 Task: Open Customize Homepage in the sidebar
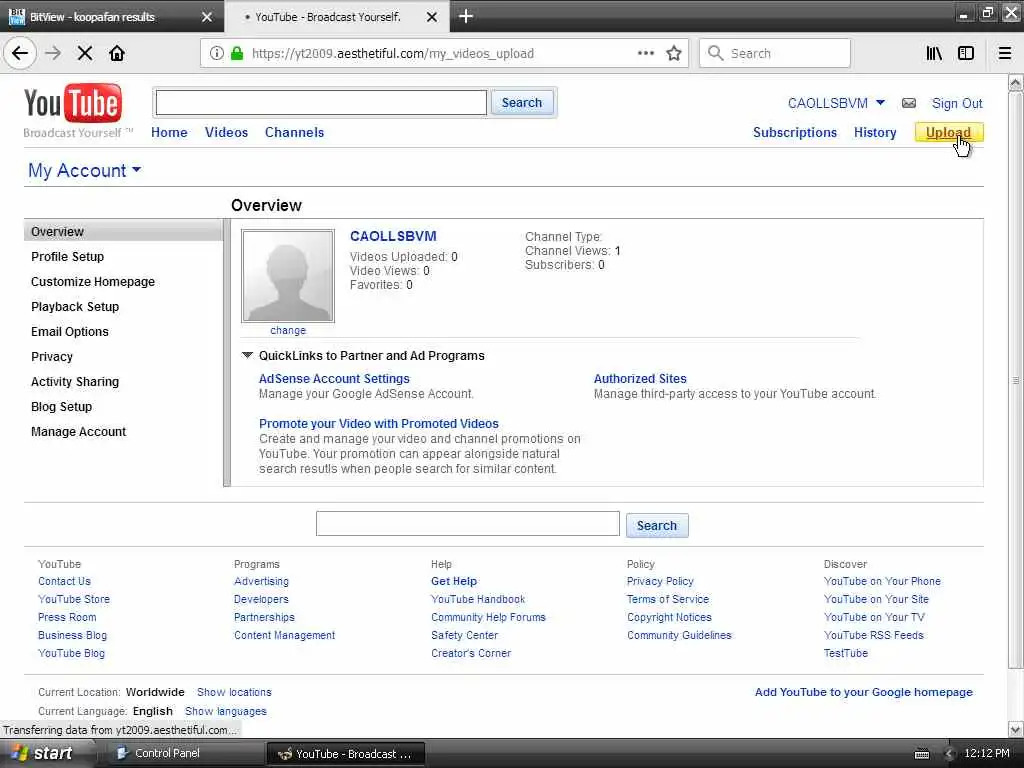tap(93, 281)
